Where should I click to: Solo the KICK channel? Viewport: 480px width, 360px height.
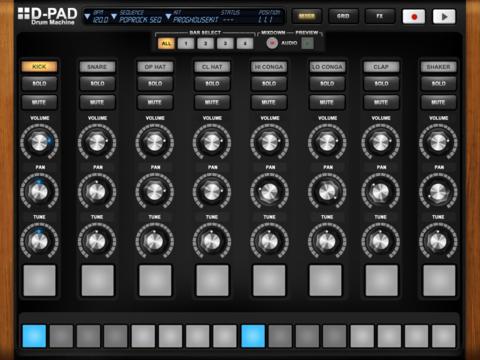click(39, 84)
